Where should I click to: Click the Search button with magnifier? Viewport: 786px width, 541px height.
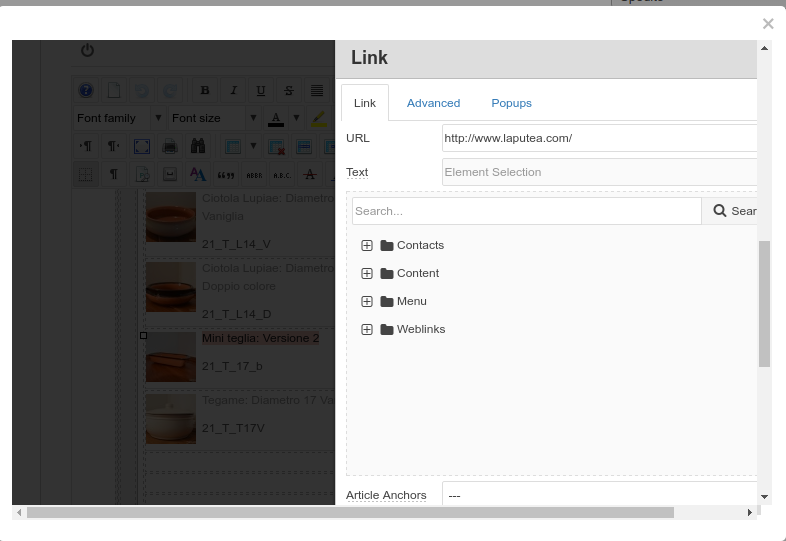click(734, 211)
